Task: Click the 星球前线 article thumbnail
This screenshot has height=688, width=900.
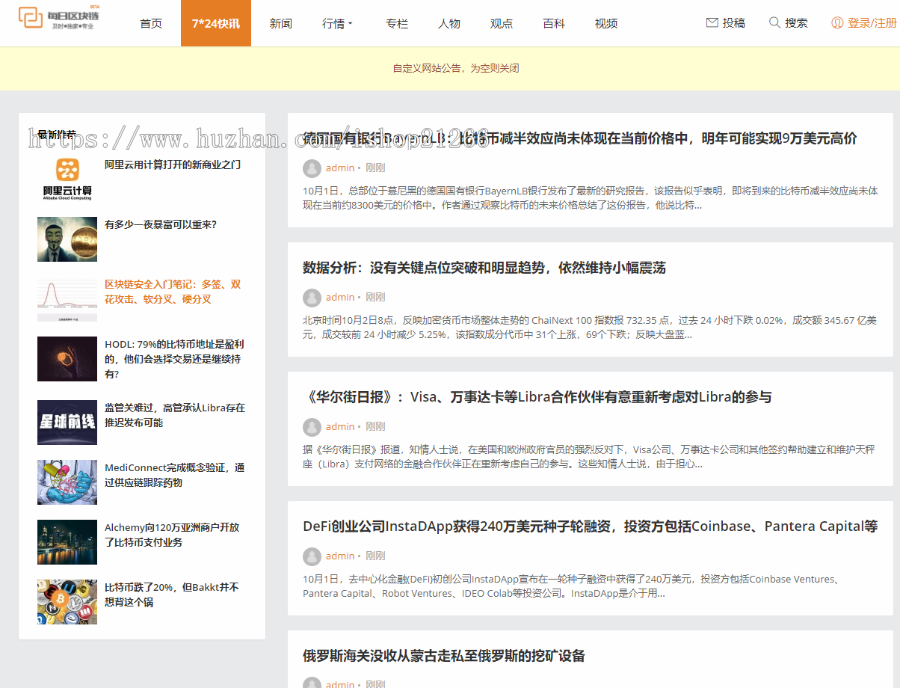Action: click(66, 422)
